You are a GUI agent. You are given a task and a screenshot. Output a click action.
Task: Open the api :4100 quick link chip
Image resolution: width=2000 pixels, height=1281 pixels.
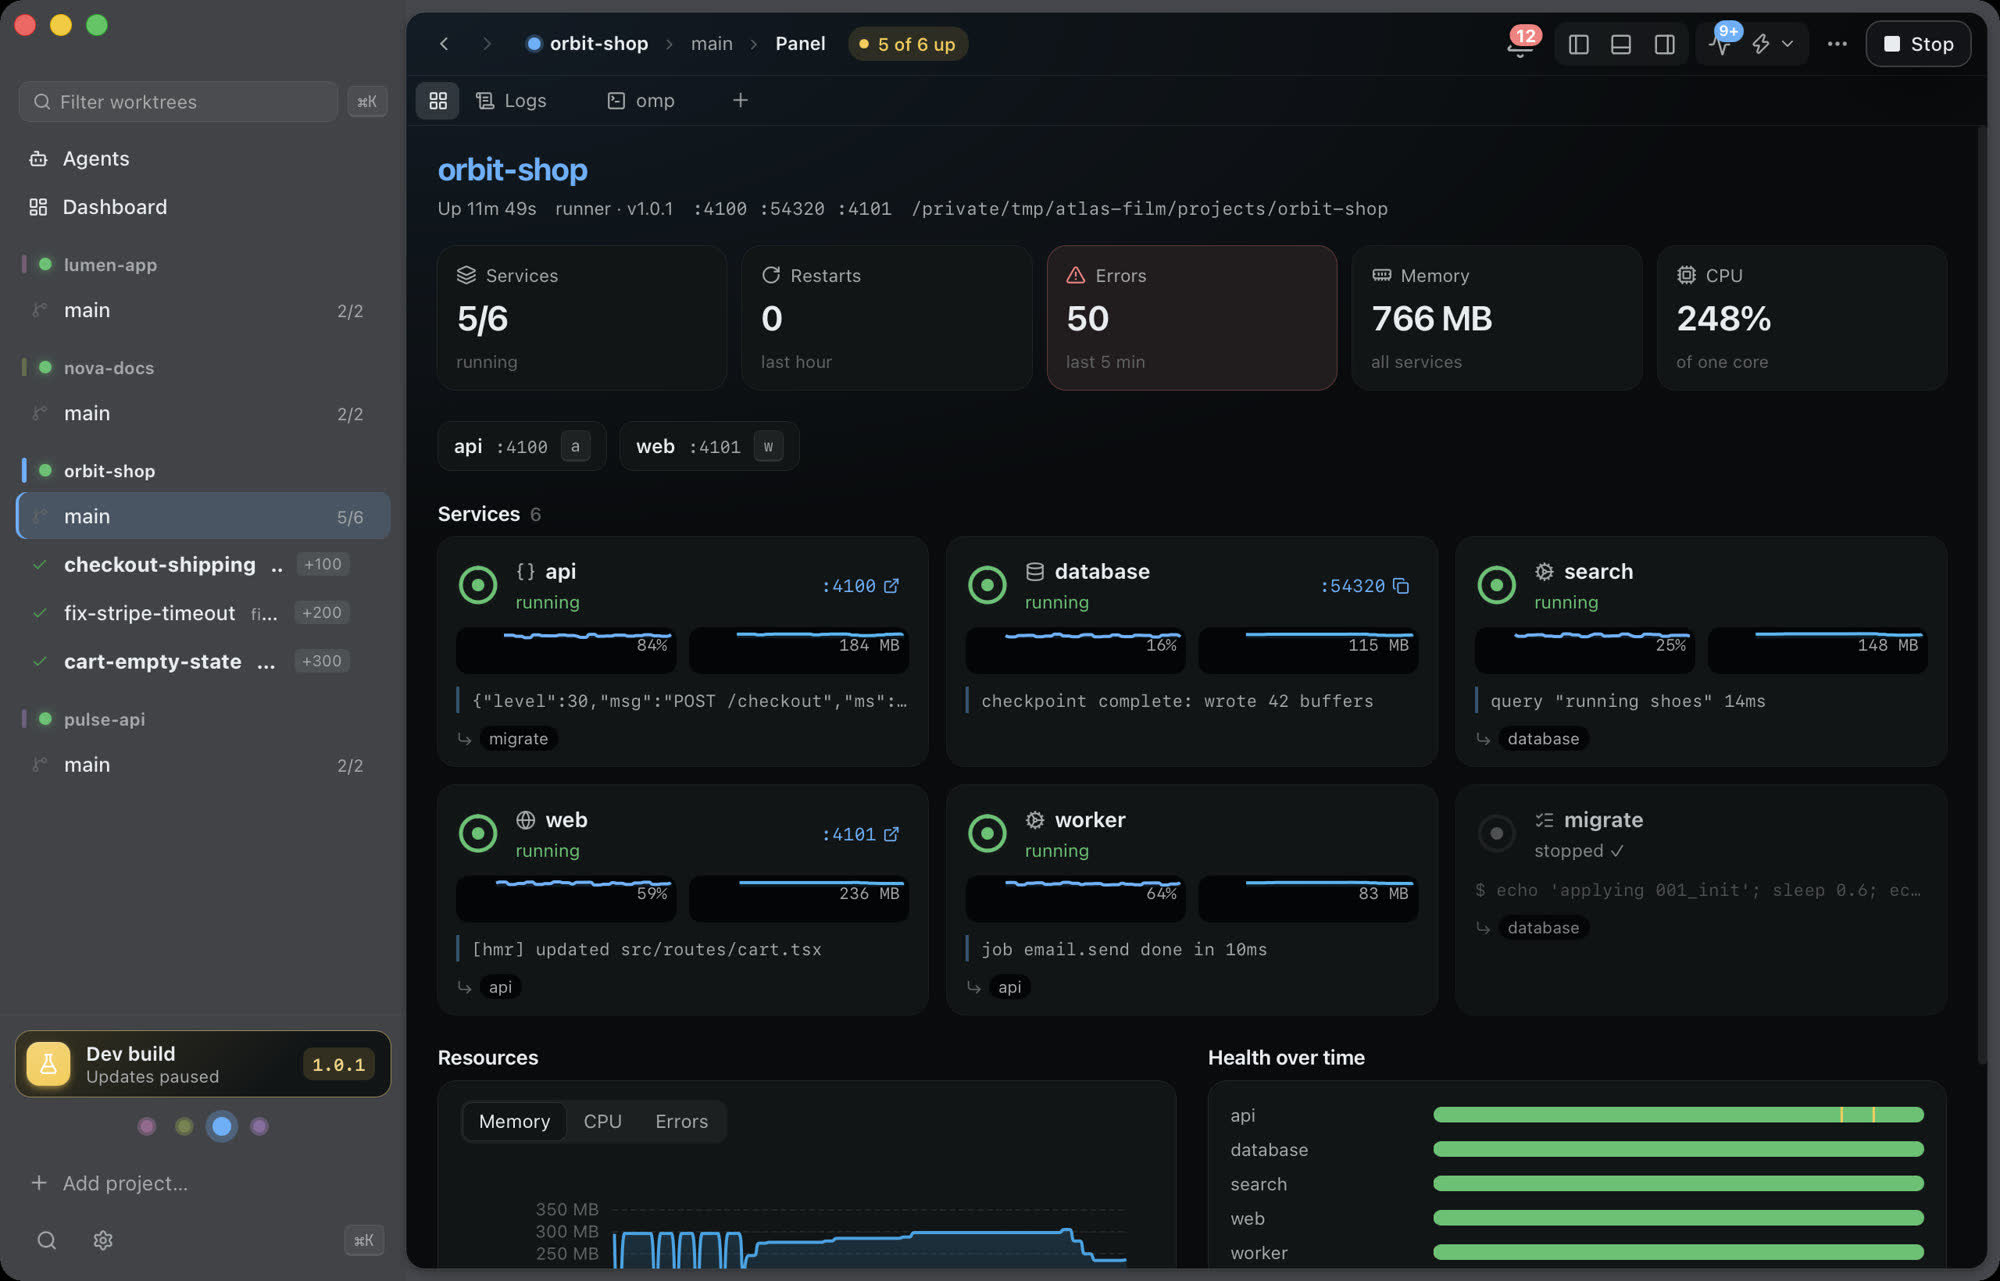point(521,447)
